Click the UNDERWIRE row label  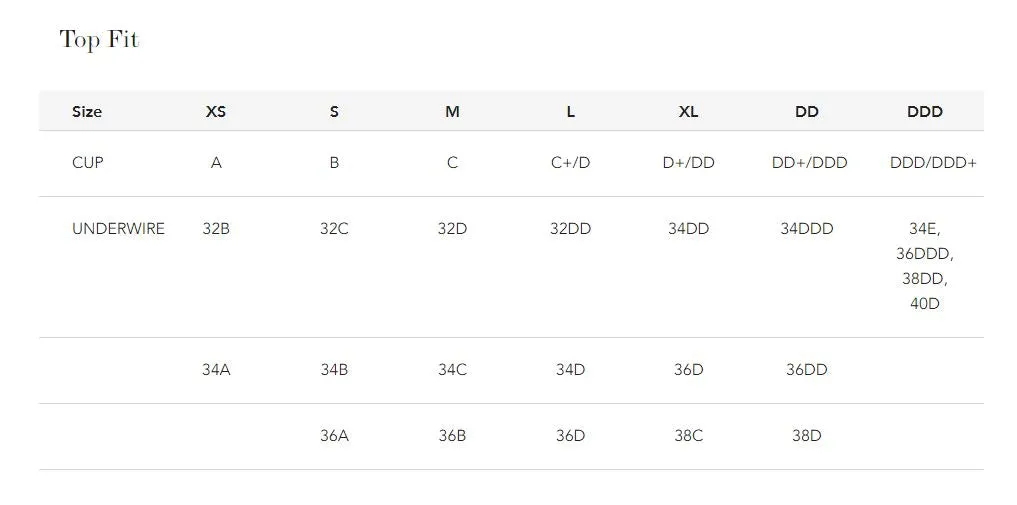click(x=119, y=228)
